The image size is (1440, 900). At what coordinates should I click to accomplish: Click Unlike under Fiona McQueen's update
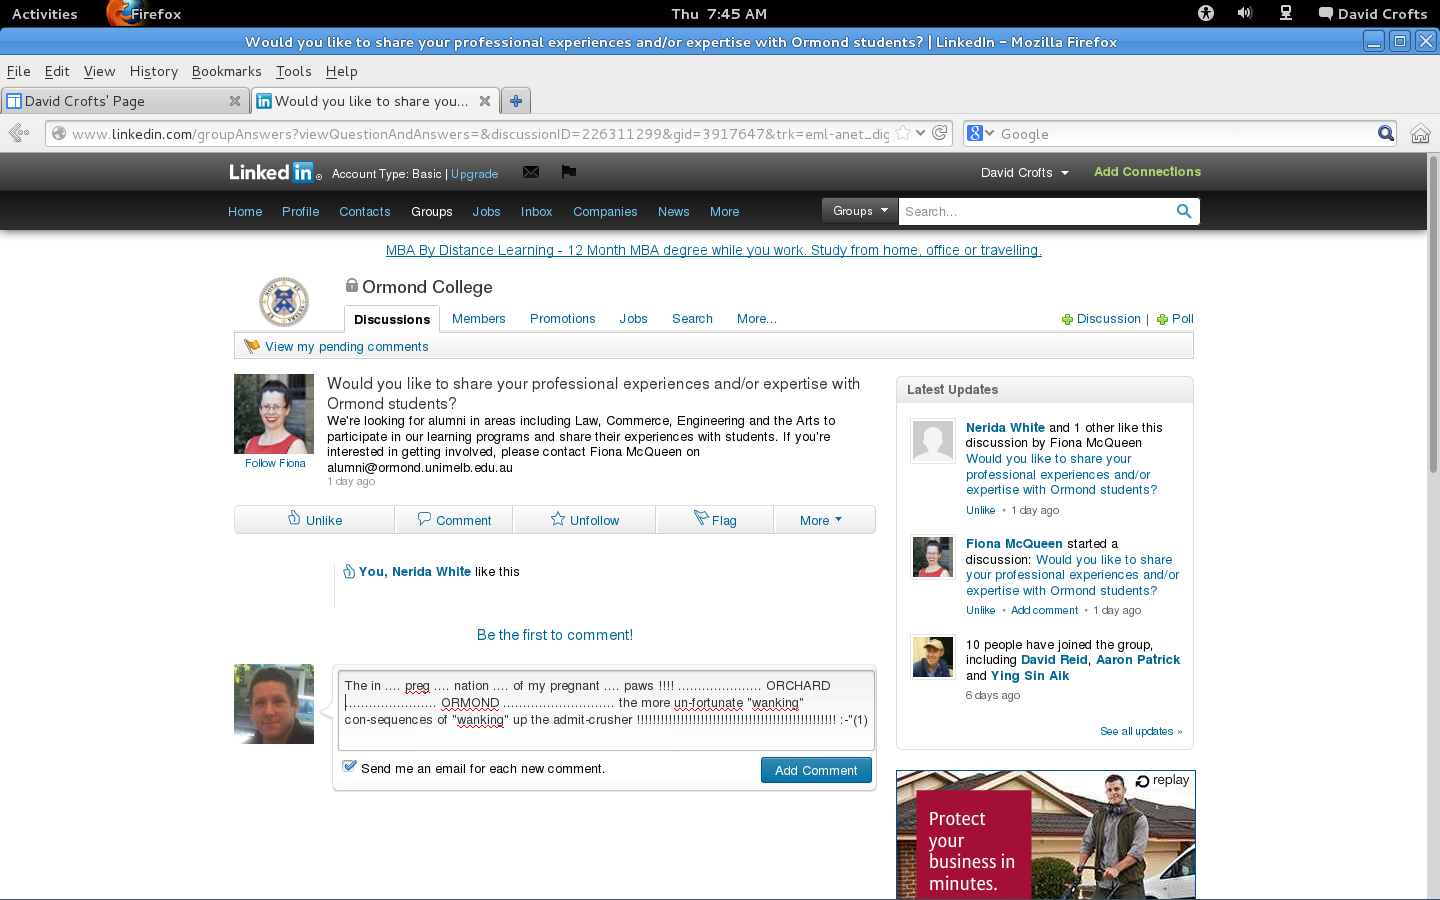[981, 610]
